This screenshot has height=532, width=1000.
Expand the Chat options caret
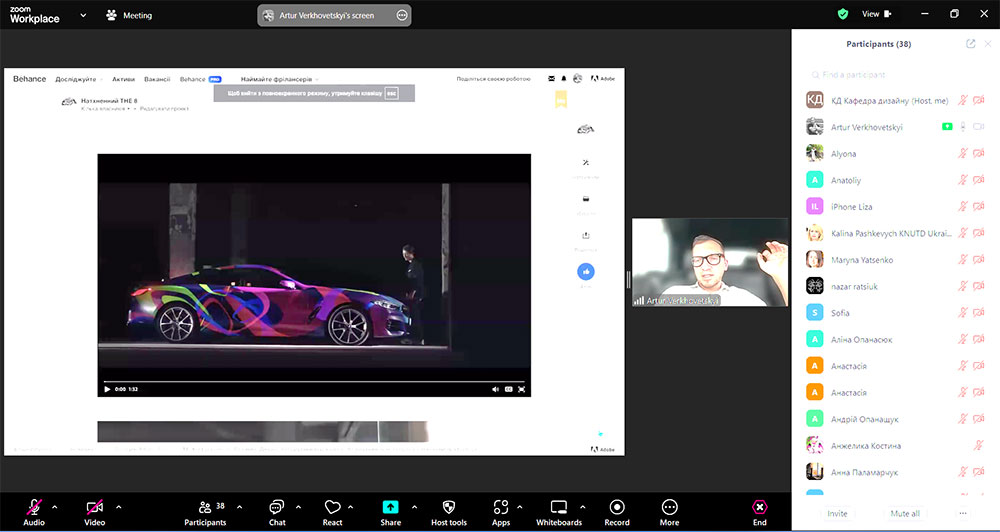pos(298,508)
